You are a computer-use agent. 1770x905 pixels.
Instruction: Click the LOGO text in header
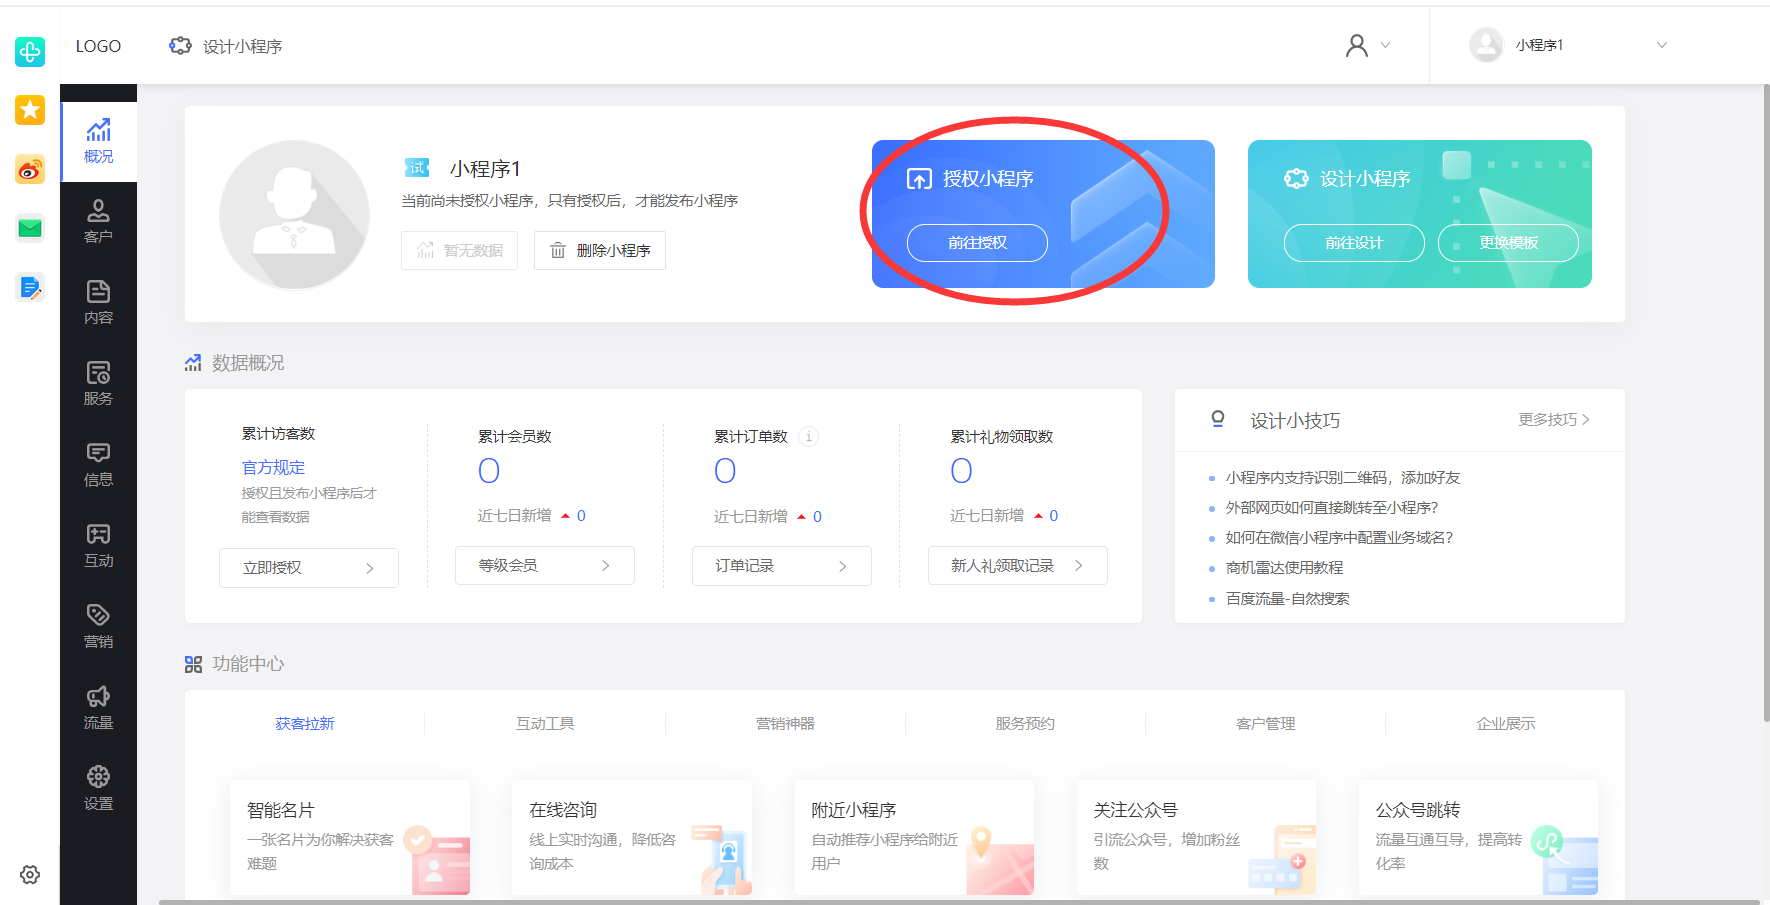click(98, 46)
